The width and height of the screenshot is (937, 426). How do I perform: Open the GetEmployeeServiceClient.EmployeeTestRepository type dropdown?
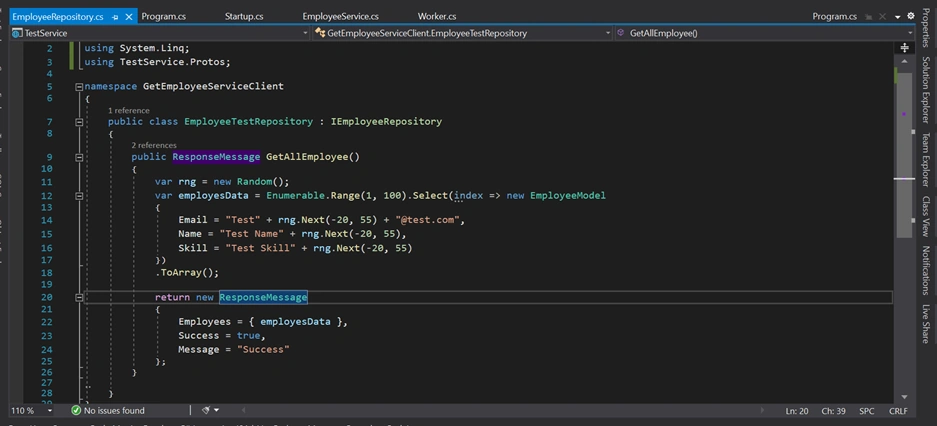pos(608,33)
